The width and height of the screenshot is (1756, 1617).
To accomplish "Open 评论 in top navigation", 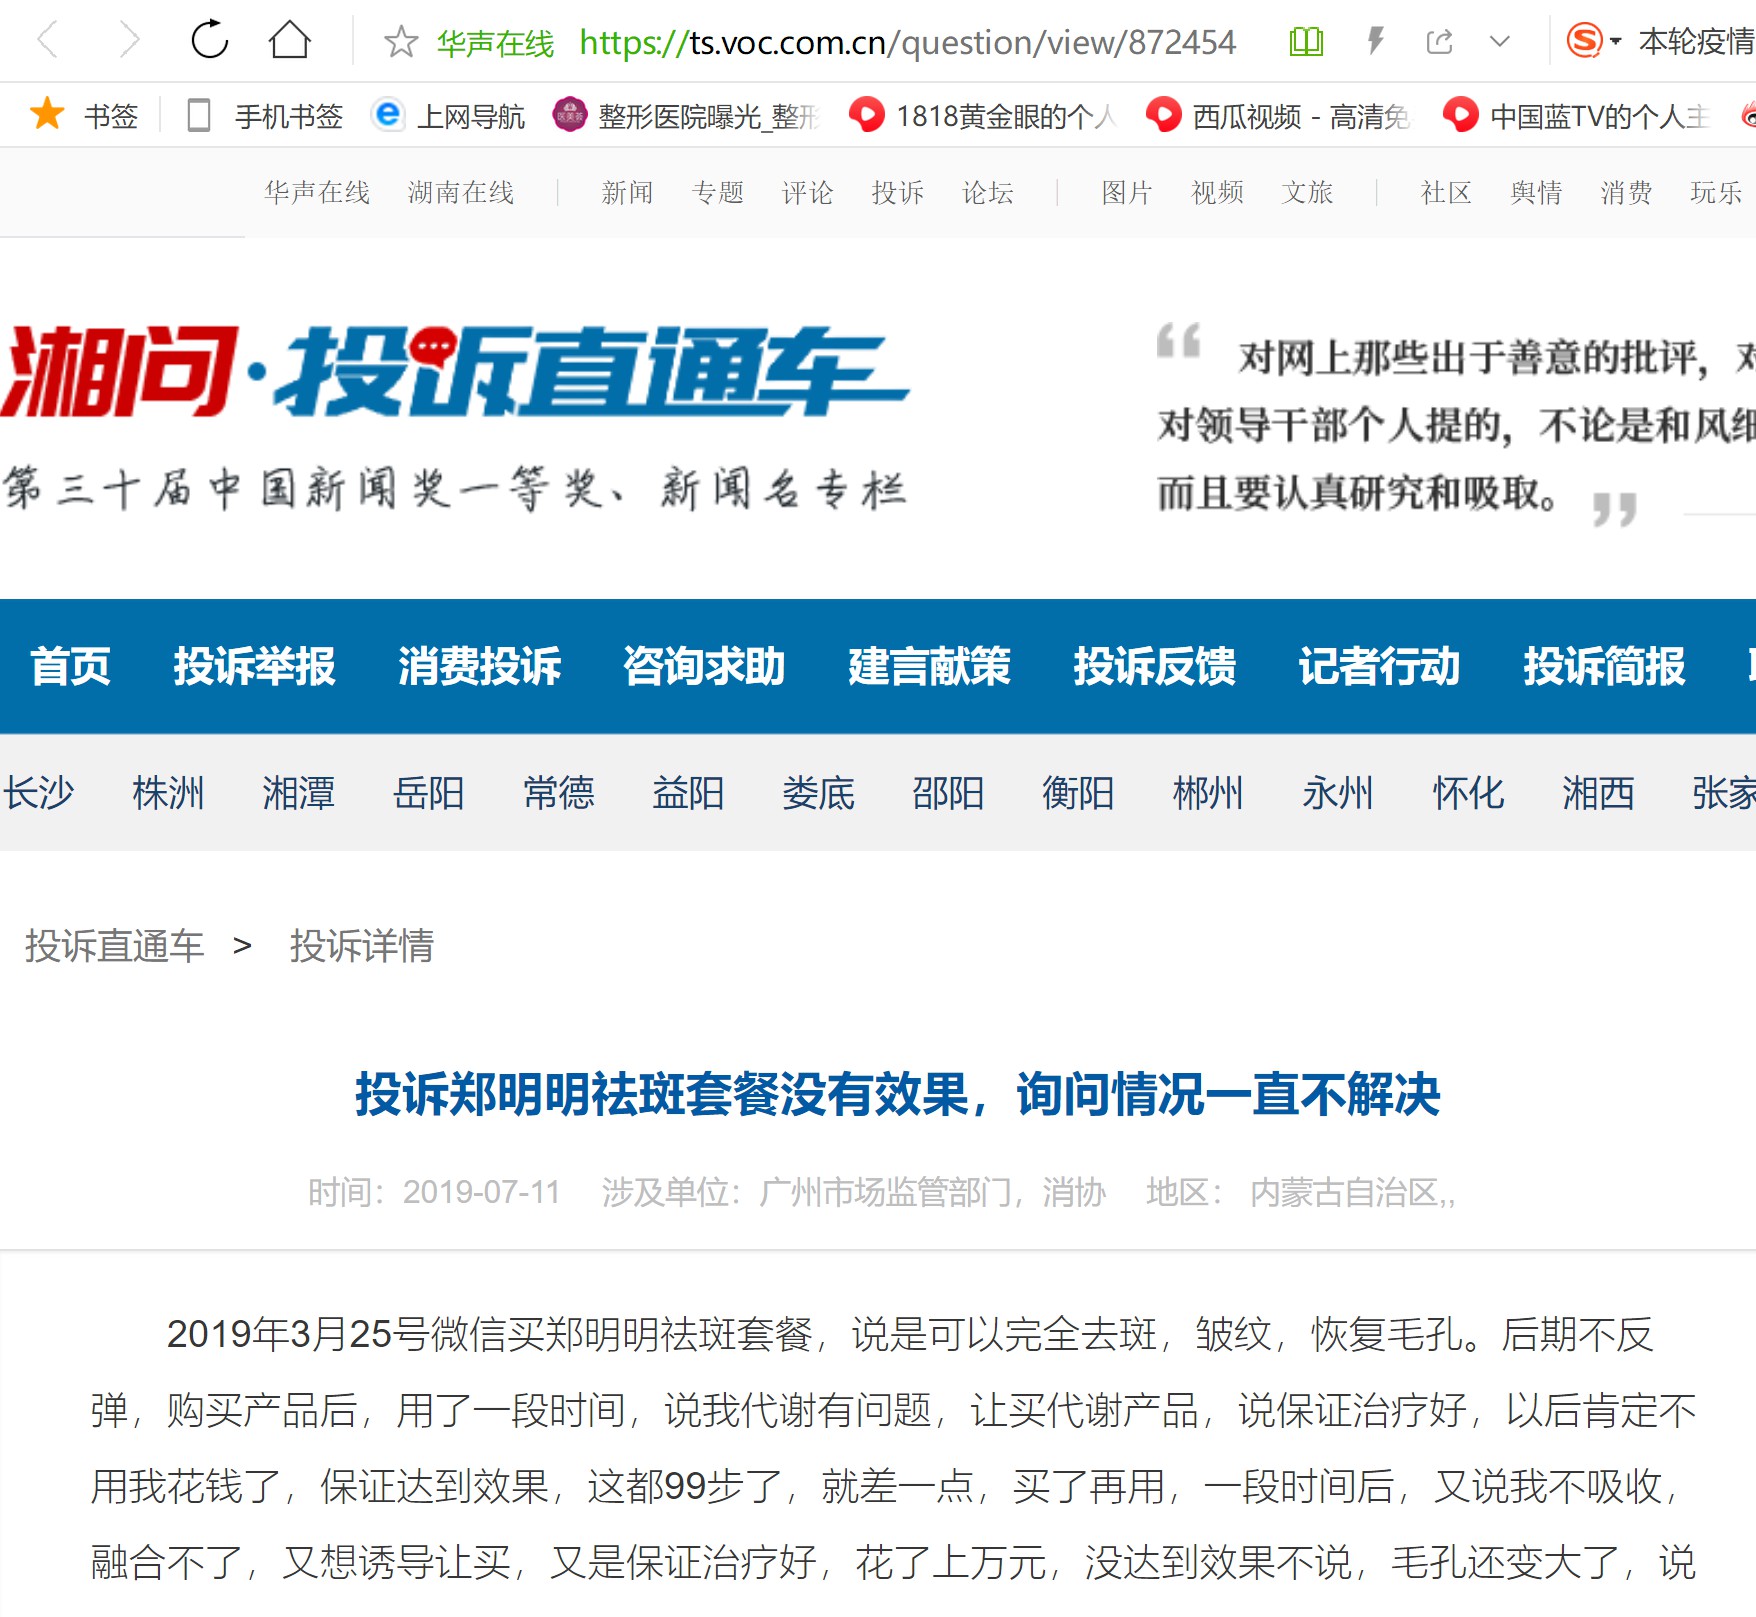I will (808, 192).
